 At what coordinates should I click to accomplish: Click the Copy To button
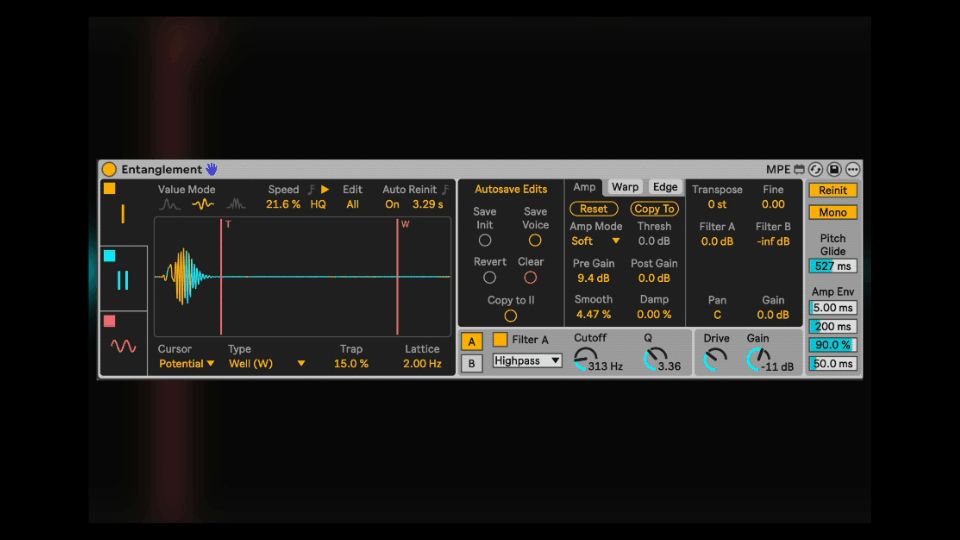click(654, 209)
